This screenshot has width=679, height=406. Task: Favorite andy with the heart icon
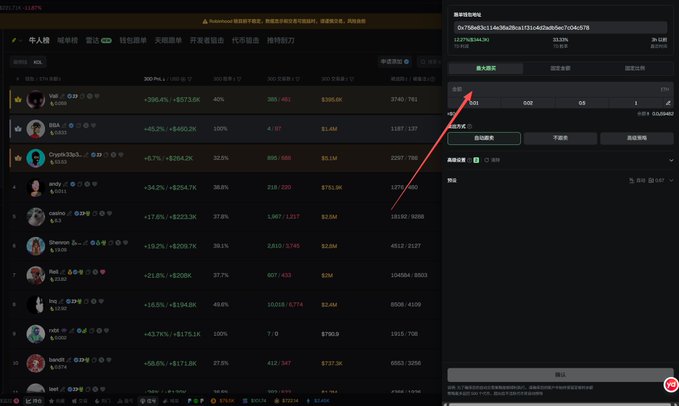[94, 184]
